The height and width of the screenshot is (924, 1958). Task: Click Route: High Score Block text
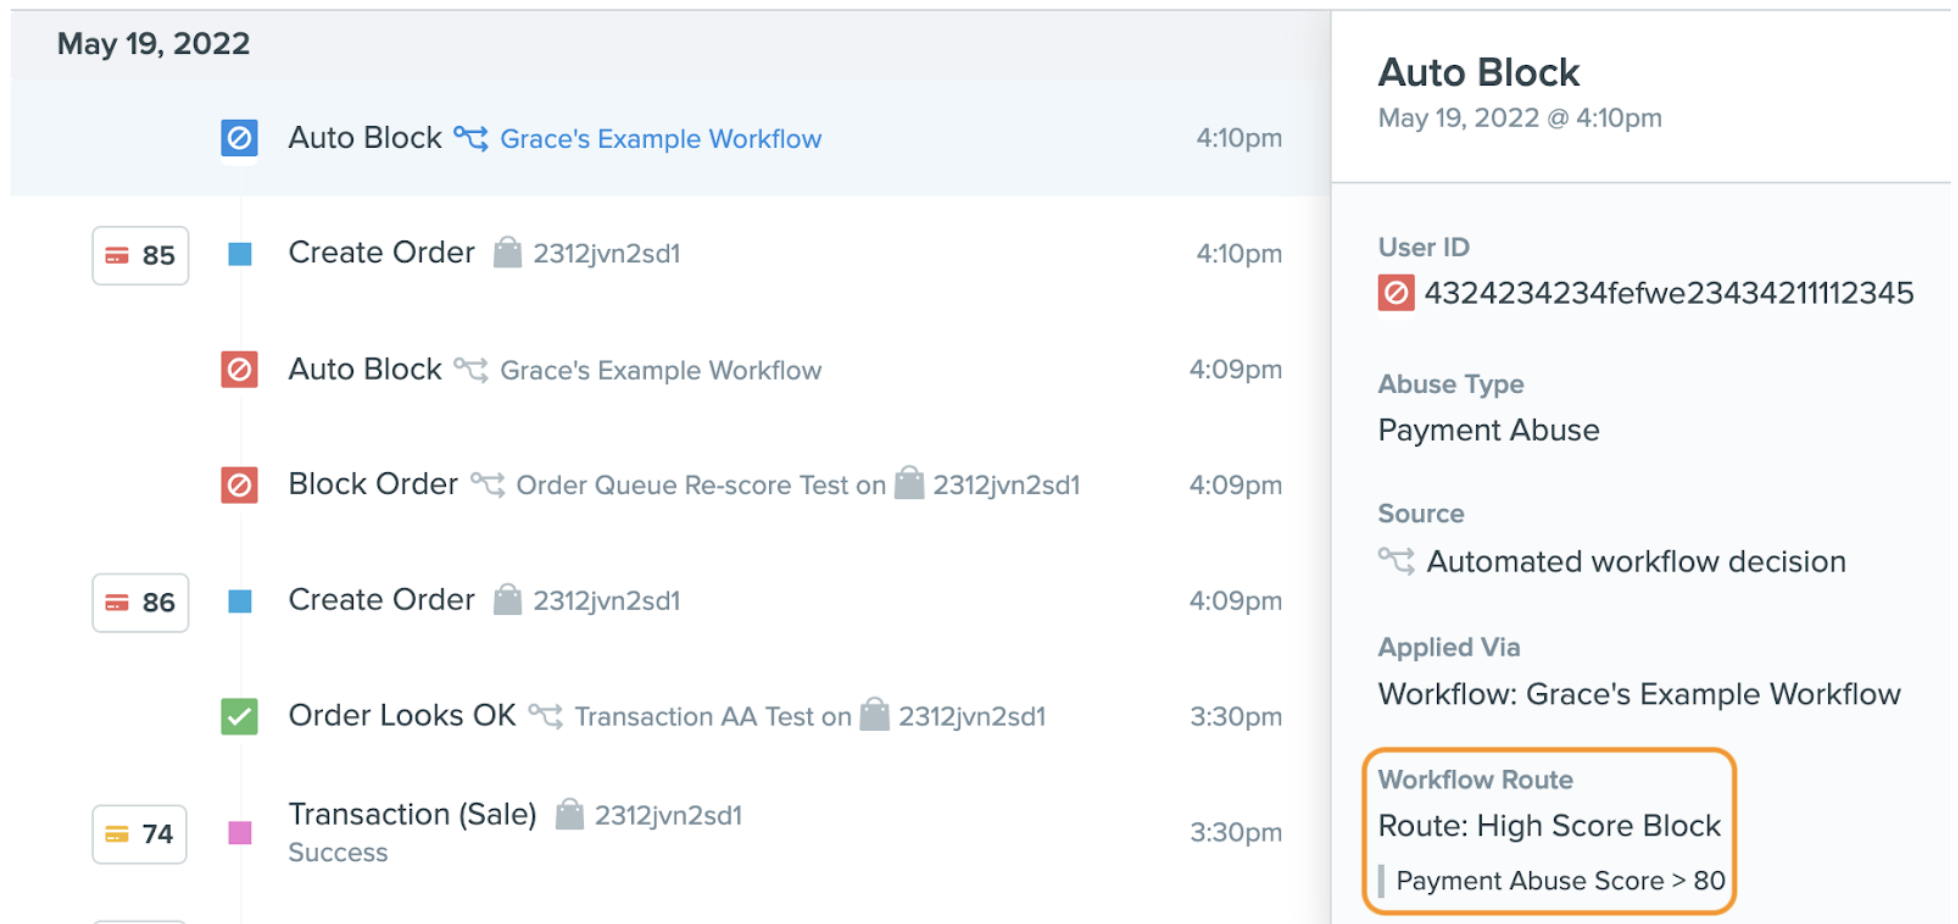pyautogui.click(x=1549, y=826)
